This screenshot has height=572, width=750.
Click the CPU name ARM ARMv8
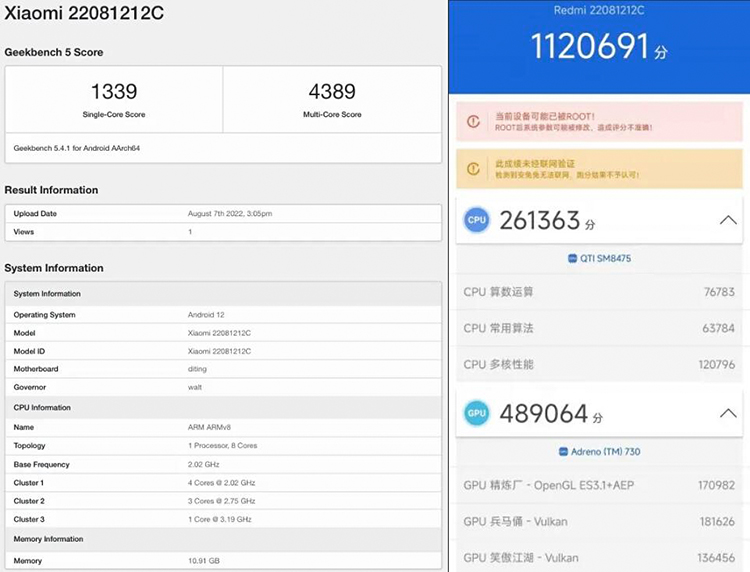click(209, 427)
